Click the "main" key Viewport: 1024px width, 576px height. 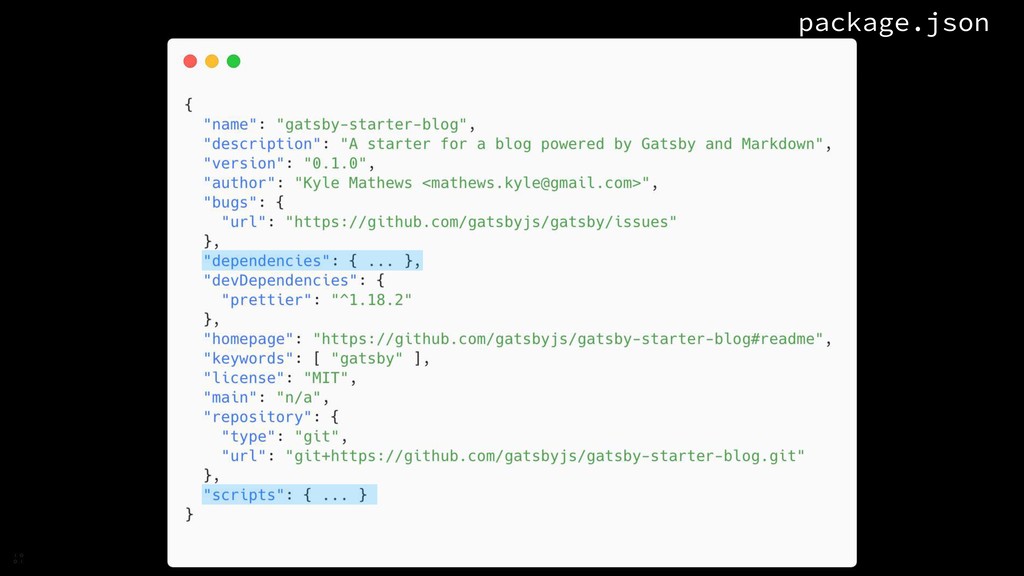[x=230, y=398]
